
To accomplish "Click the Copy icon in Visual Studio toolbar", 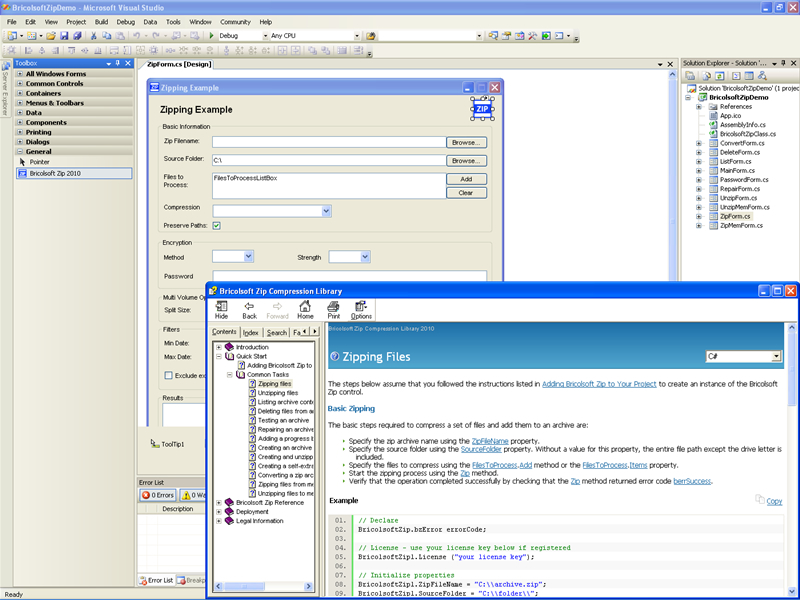I will (107, 36).
